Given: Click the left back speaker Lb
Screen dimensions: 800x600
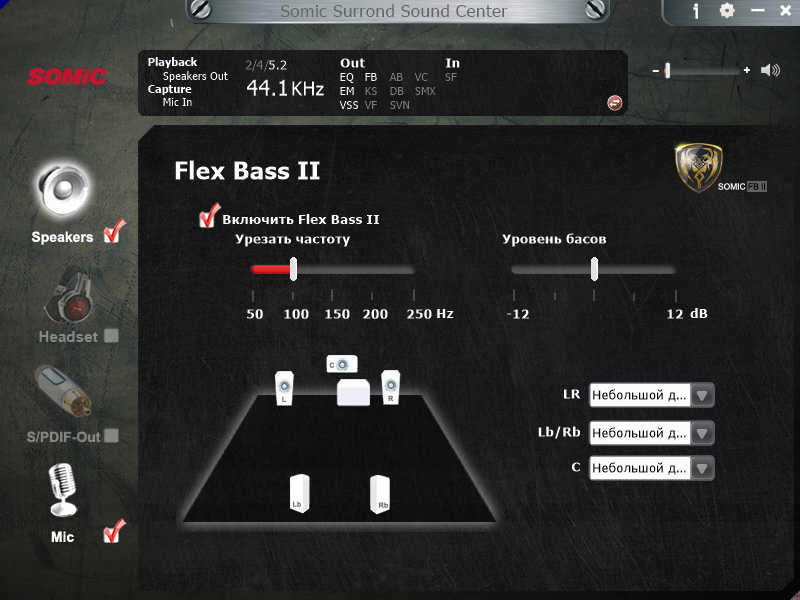Looking at the screenshot, I should 299,493.
